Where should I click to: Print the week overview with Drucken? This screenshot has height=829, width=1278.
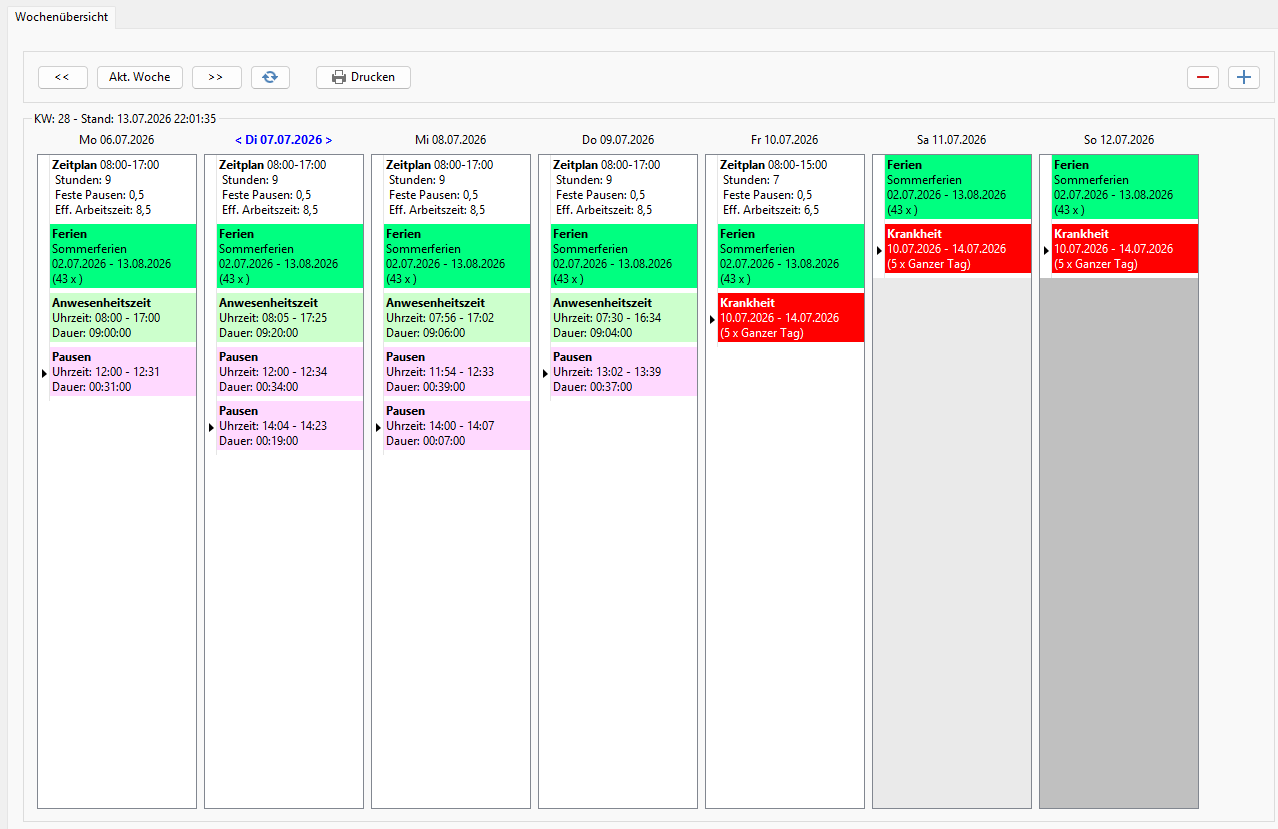363,77
